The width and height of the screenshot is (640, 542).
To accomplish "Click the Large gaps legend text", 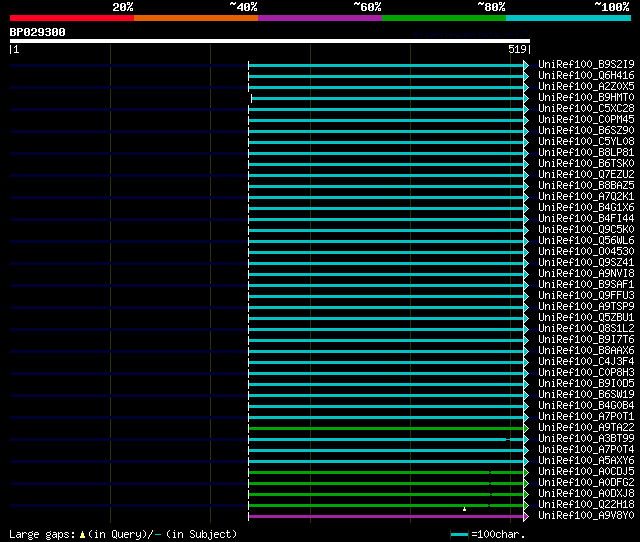I will pyautogui.click(x=42, y=534).
